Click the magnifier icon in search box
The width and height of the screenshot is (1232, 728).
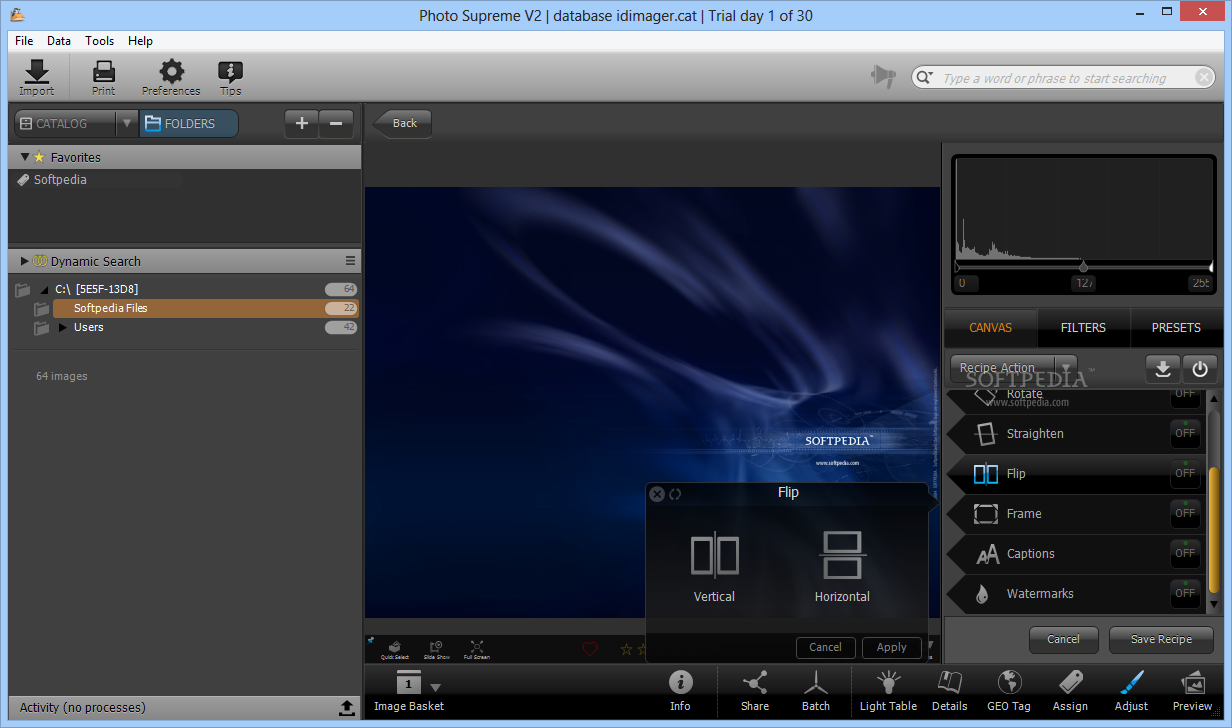pyautogui.click(x=925, y=78)
